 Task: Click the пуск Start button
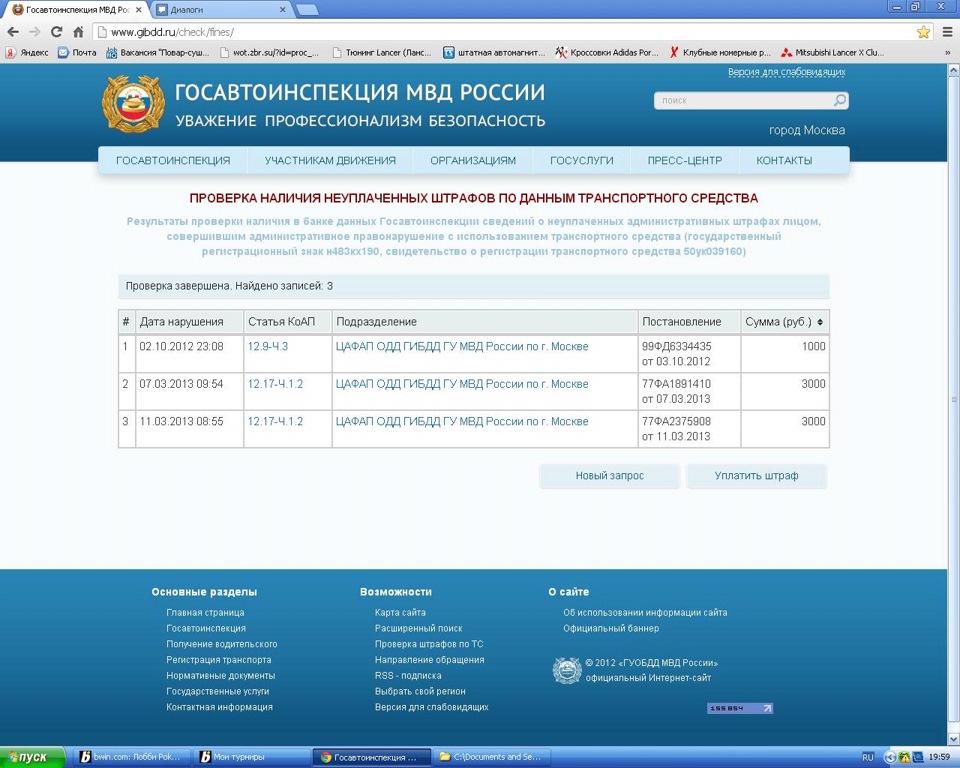click(x=32, y=757)
